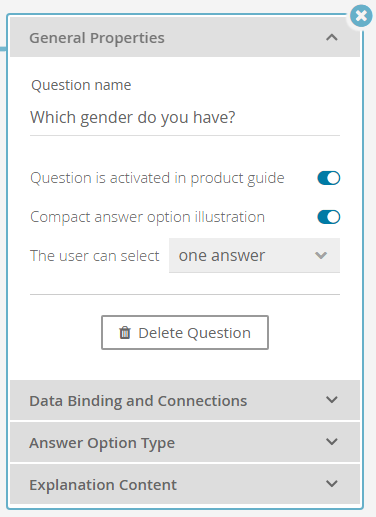
Task: Click the 'Question name' field label
Action: 81,85
